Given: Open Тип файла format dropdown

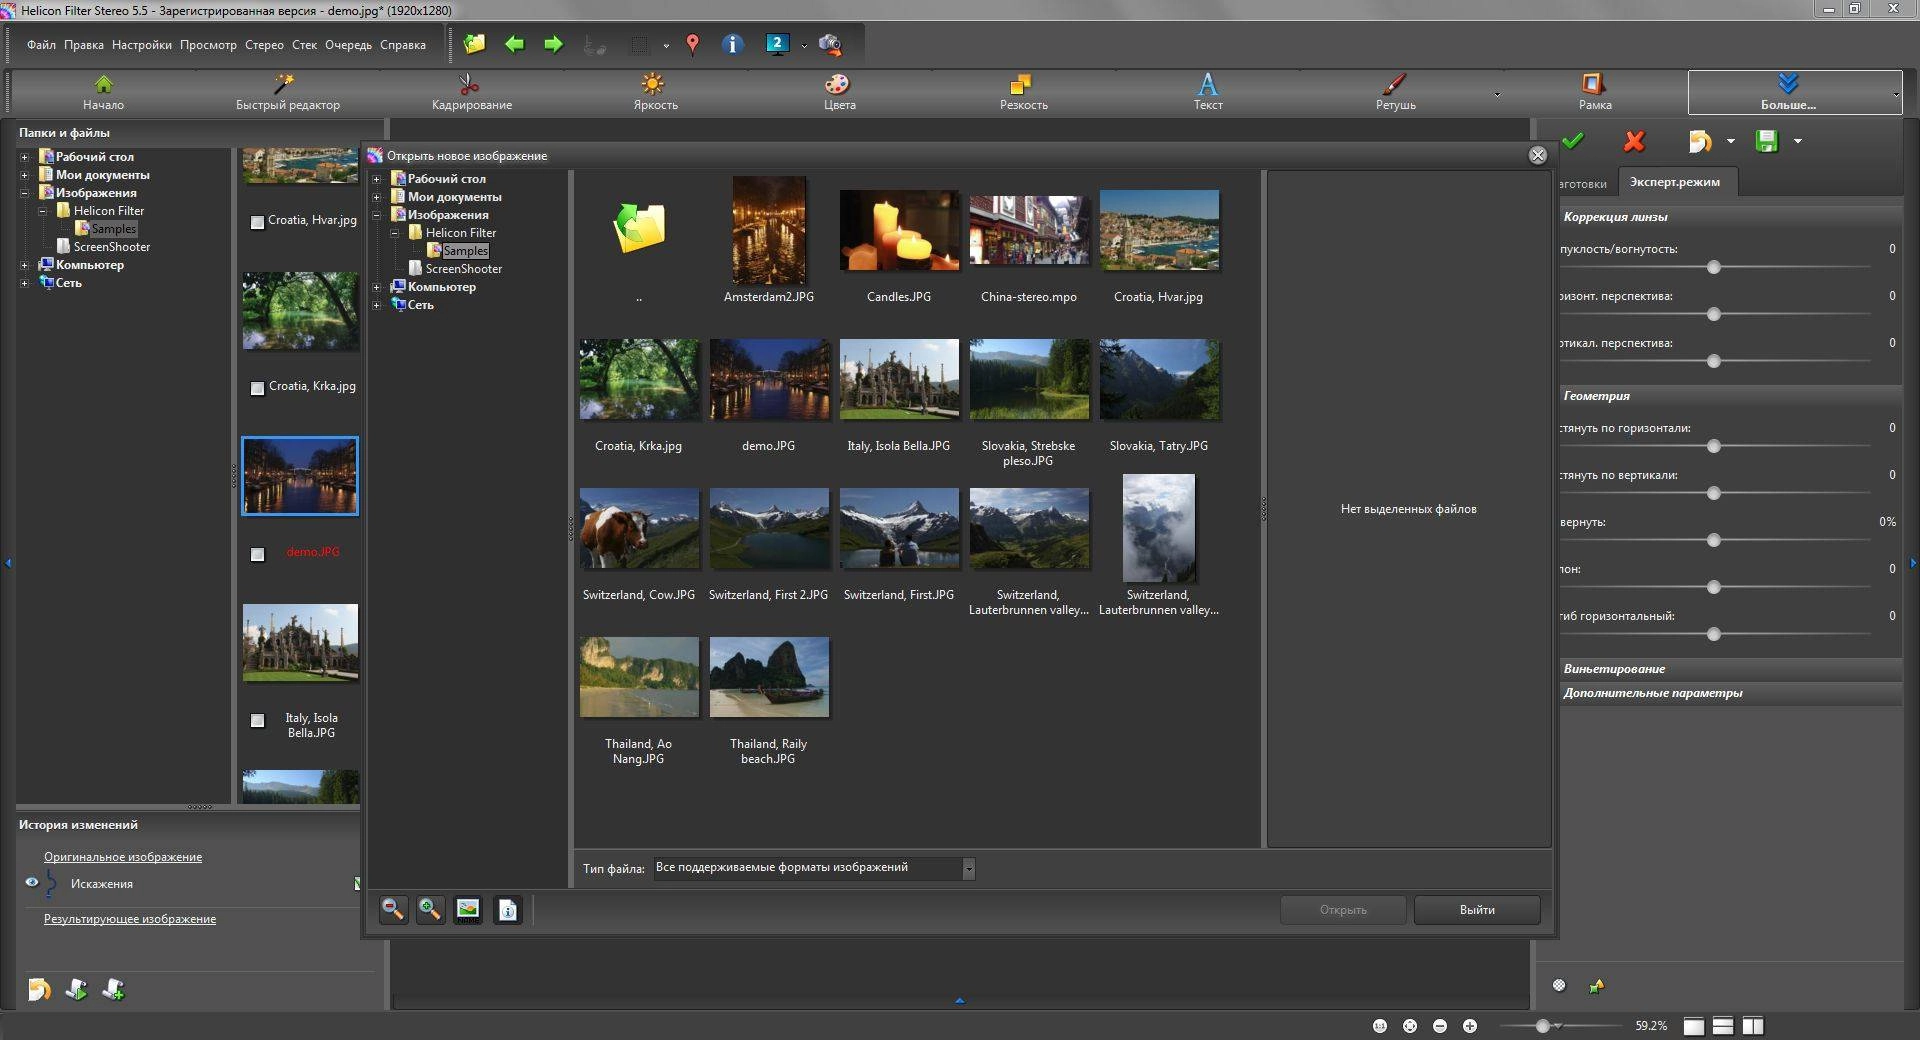Looking at the screenshot, I should [968, 868].
